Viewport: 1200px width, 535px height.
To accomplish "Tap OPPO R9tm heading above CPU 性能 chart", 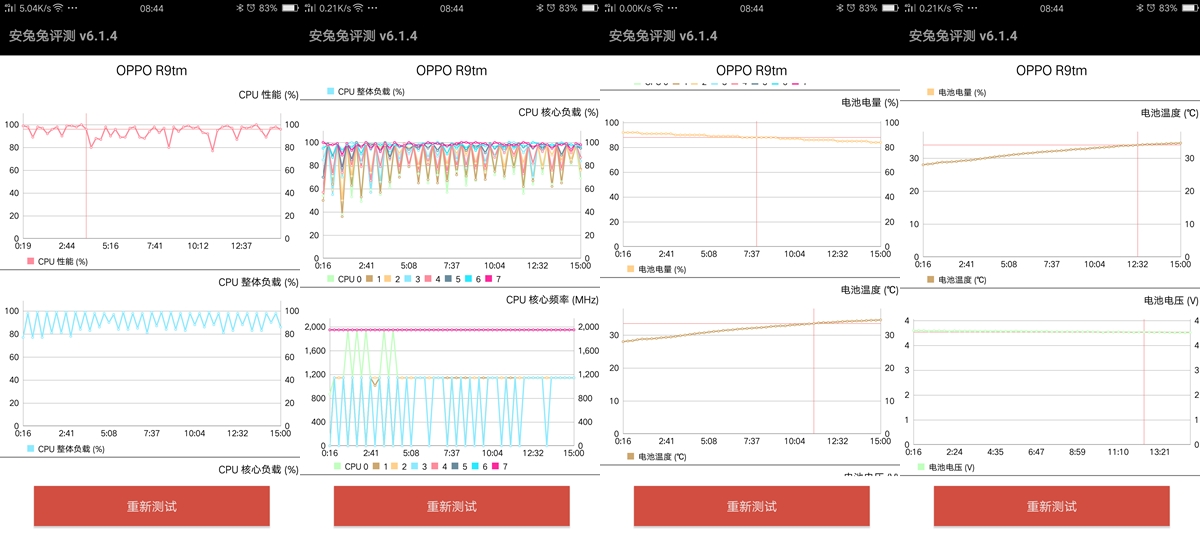I will coord(151,70).
